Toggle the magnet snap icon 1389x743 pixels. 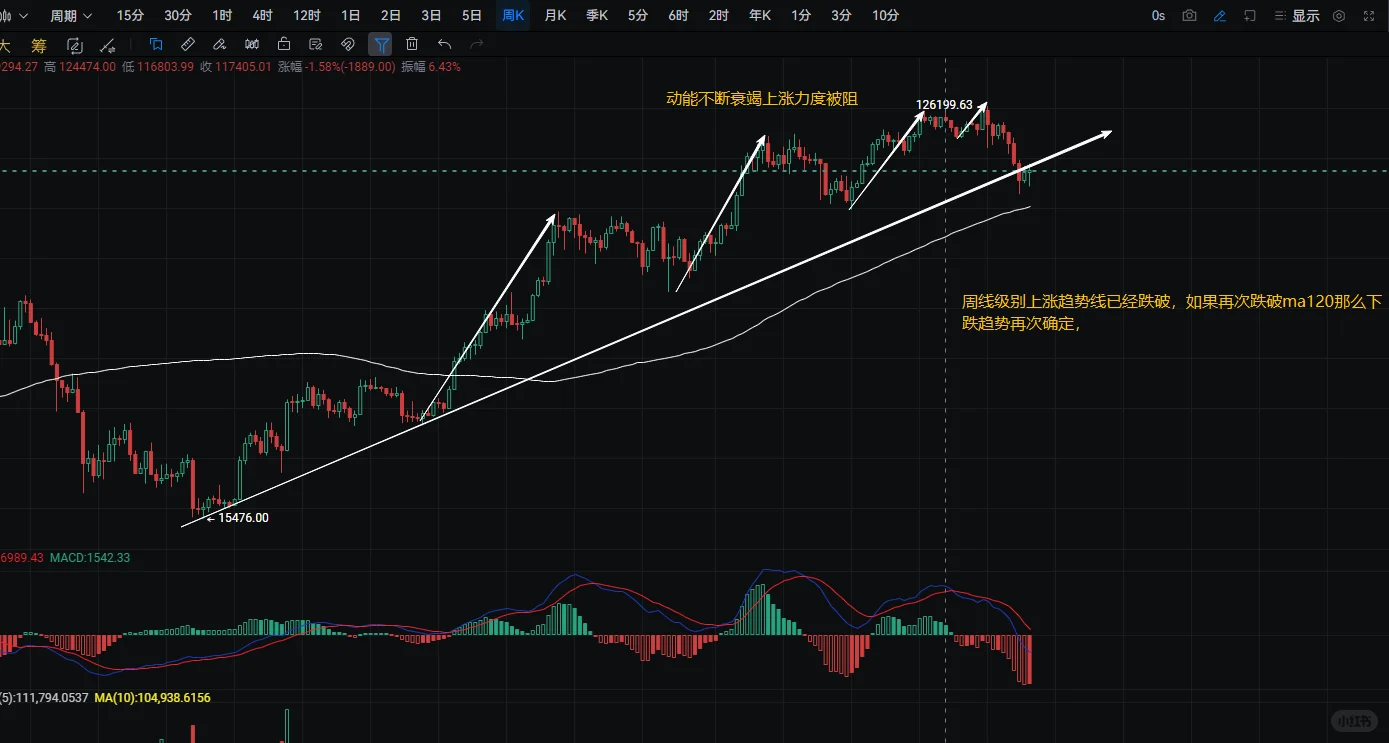(348, 44)
